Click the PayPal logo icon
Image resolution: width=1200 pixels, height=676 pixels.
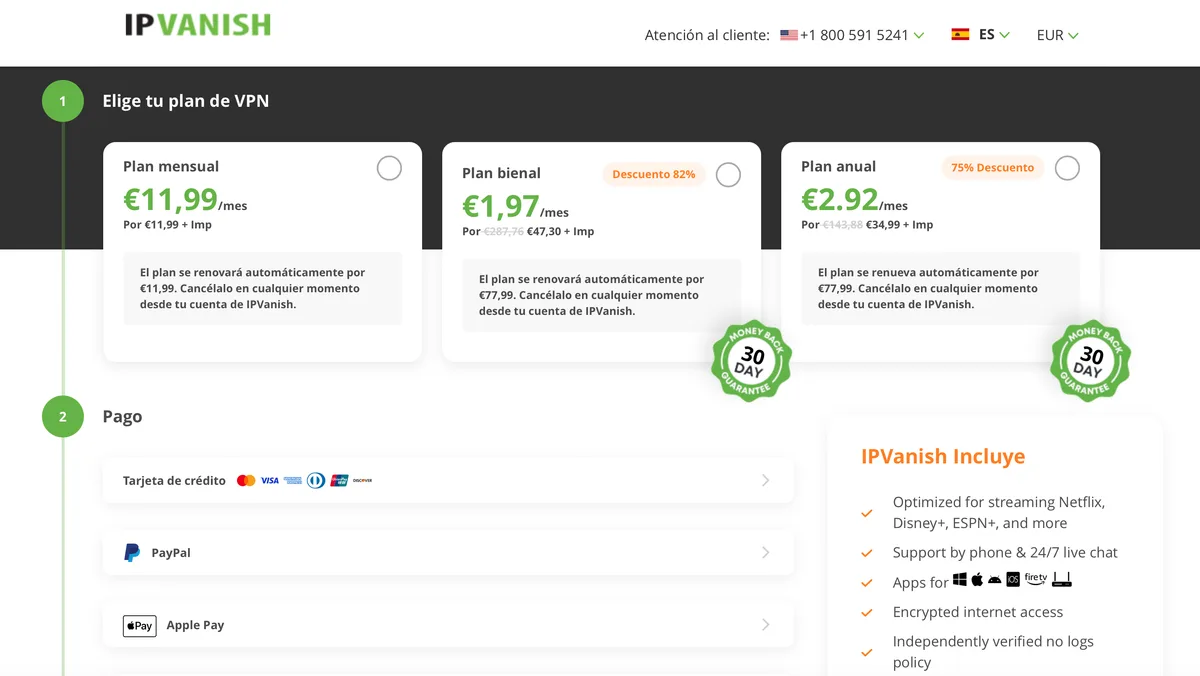pyautogui.click(x=132, y=553)
